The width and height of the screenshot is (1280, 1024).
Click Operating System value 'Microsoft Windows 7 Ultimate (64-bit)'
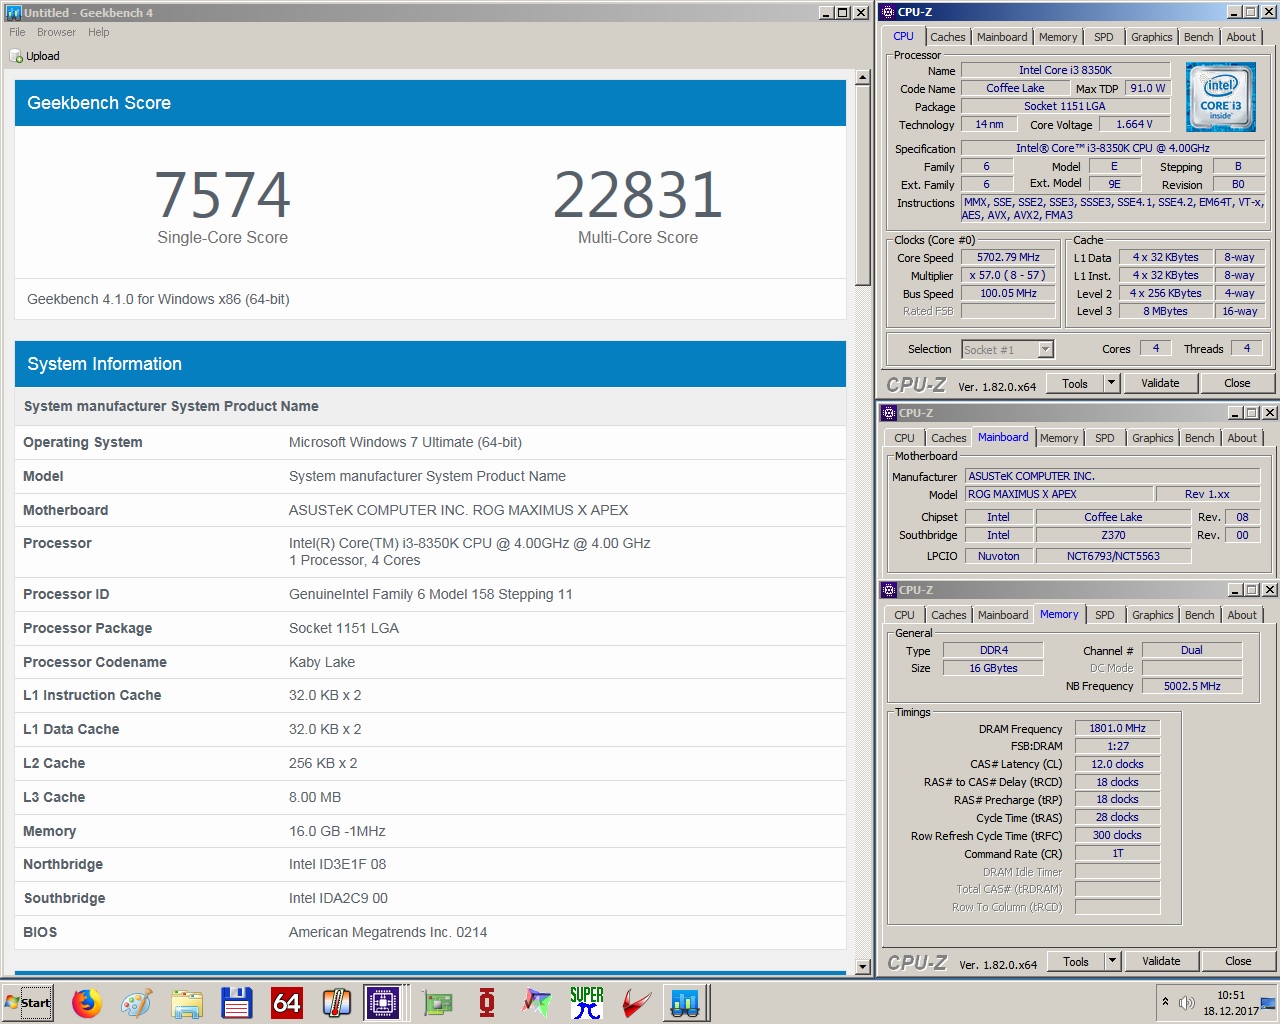click(405, 442)
